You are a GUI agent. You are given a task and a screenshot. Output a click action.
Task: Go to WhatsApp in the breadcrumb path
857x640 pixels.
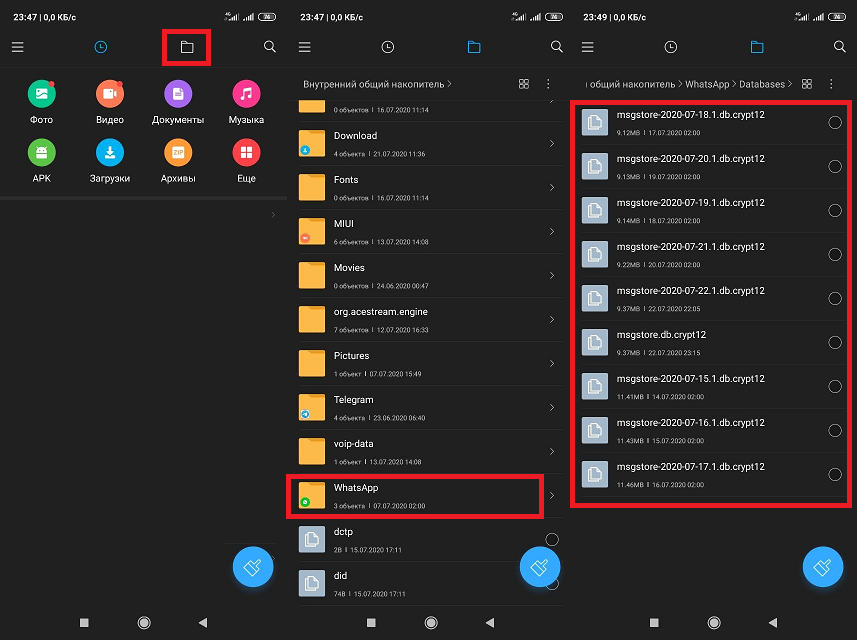click(x=707, y=84)
